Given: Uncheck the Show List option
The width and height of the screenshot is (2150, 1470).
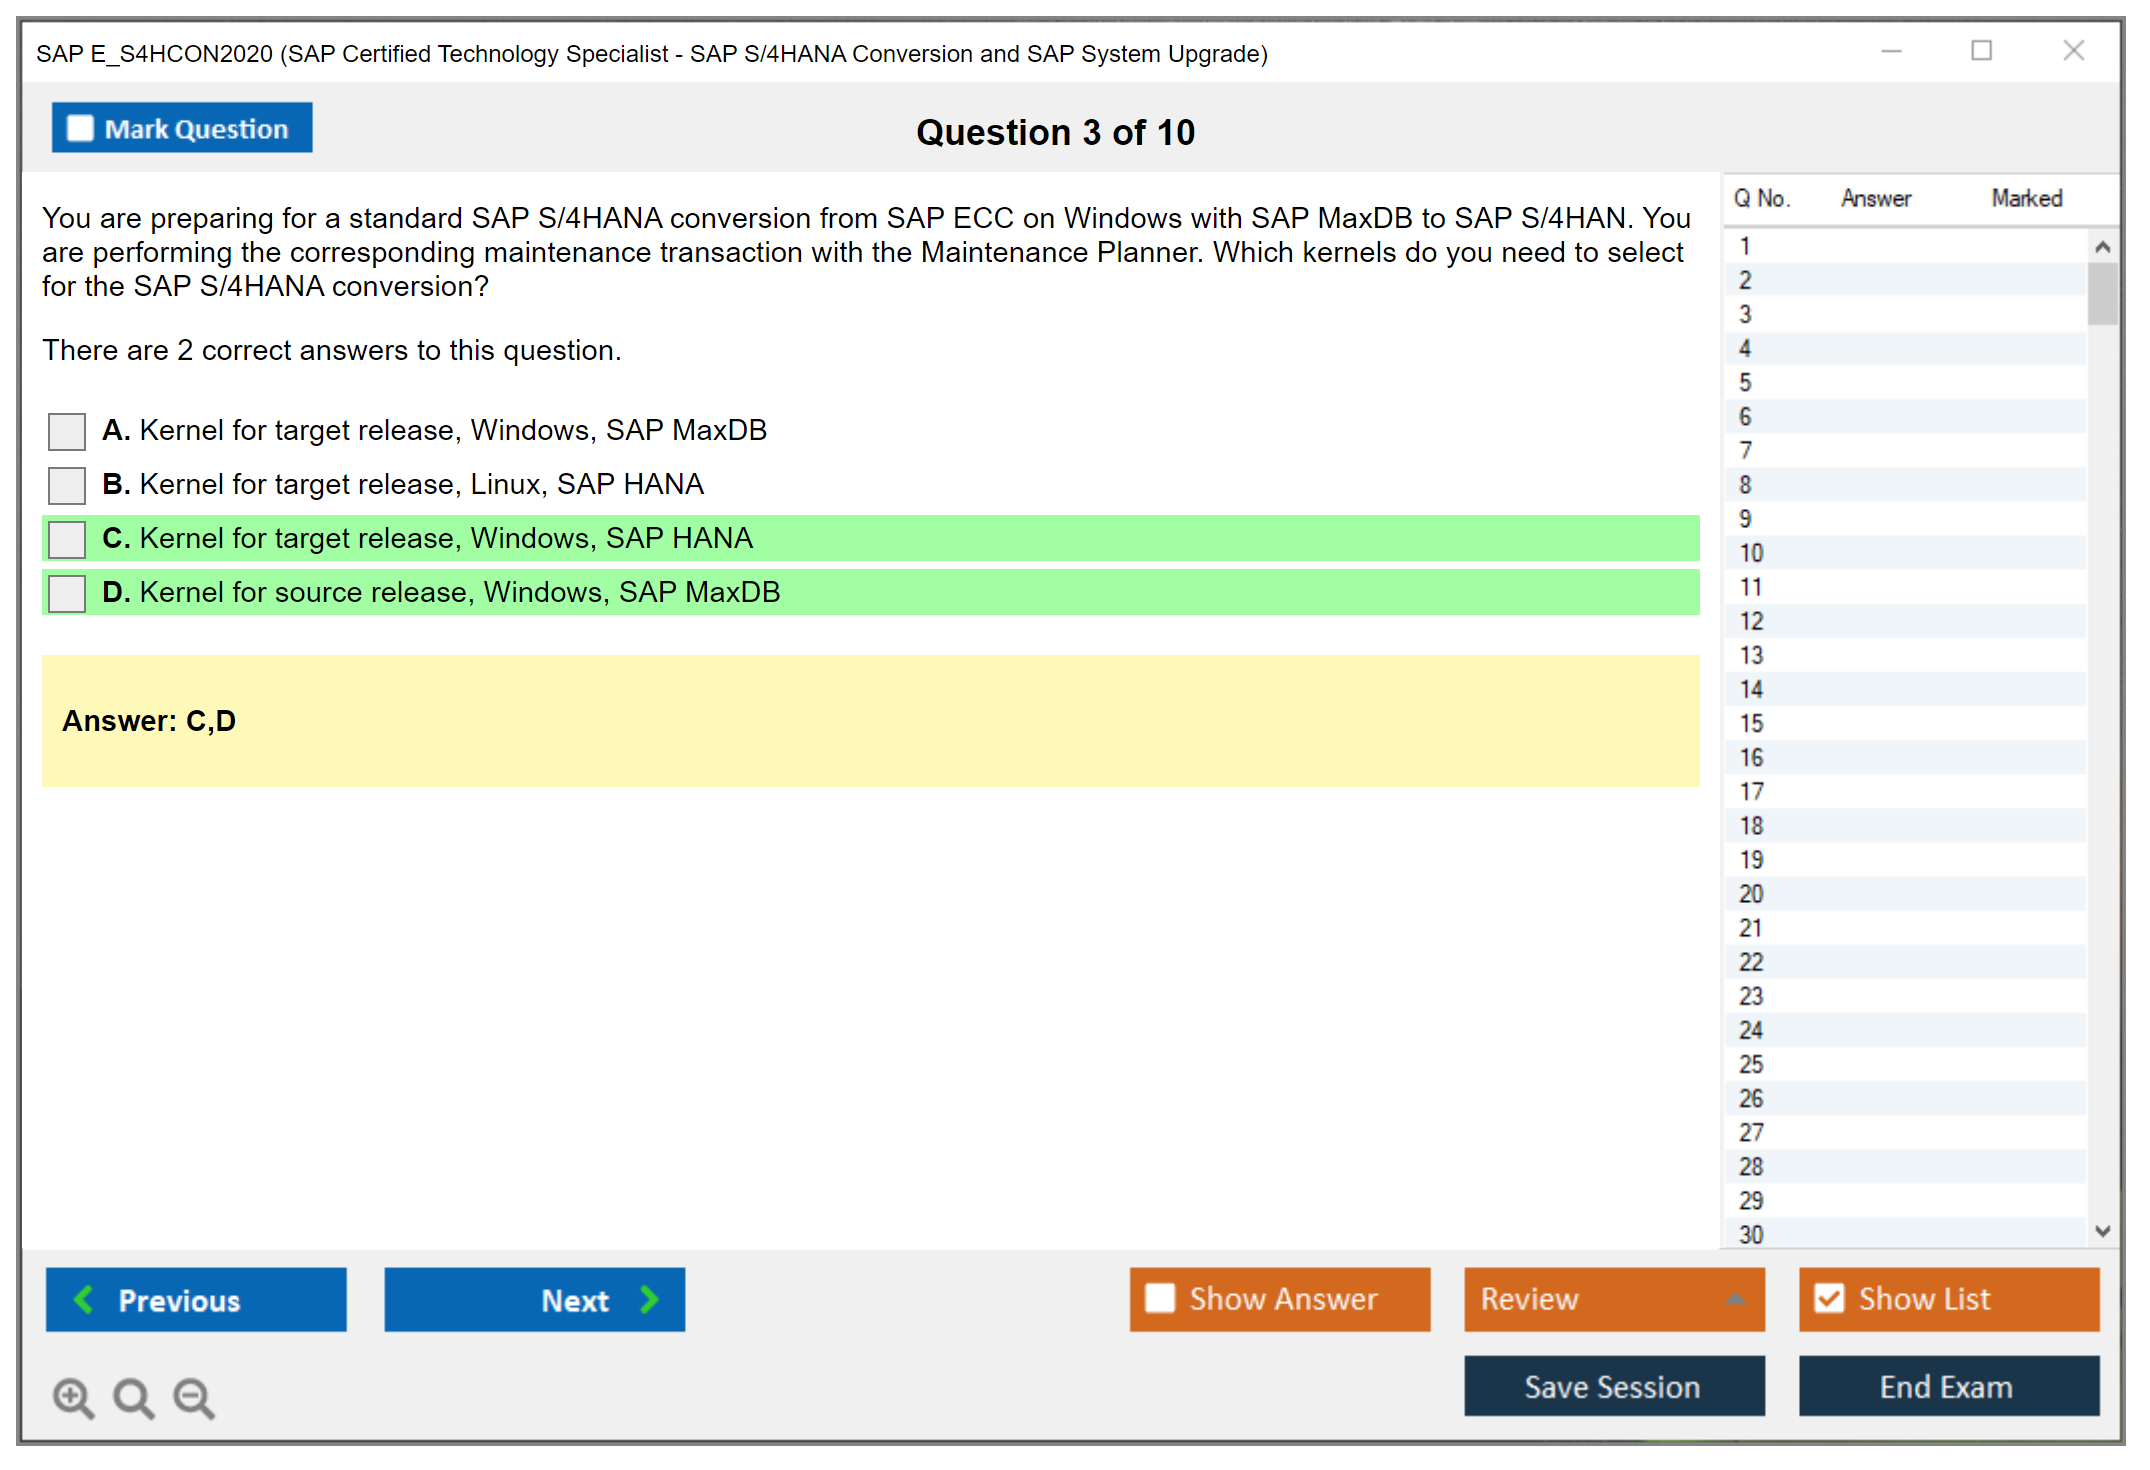Looking at the screenshot, I should [x=1829, y=1298].
